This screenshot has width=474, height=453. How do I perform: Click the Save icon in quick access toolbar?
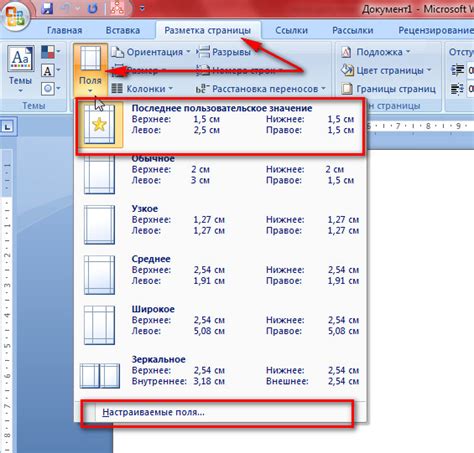[x=48, y=8]
